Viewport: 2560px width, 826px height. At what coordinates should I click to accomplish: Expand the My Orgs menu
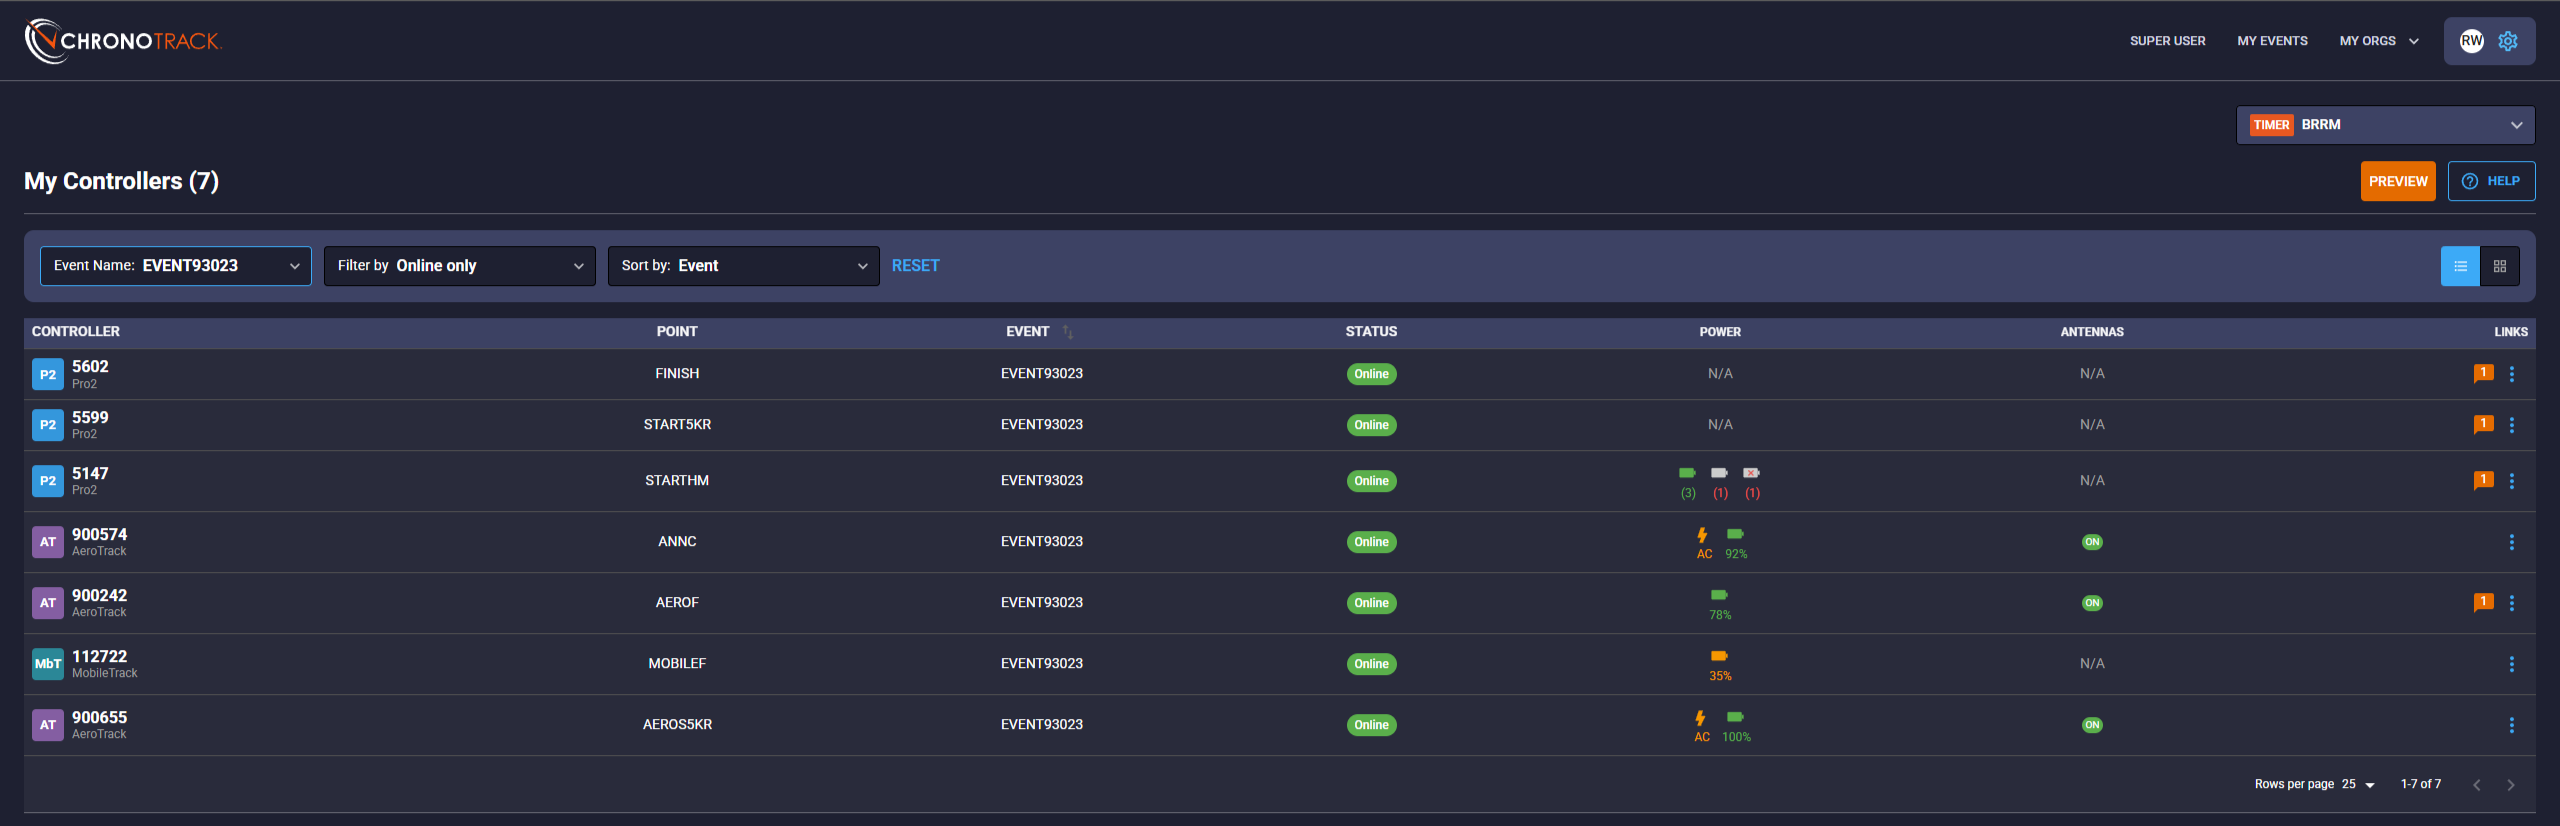[2379, 41]
